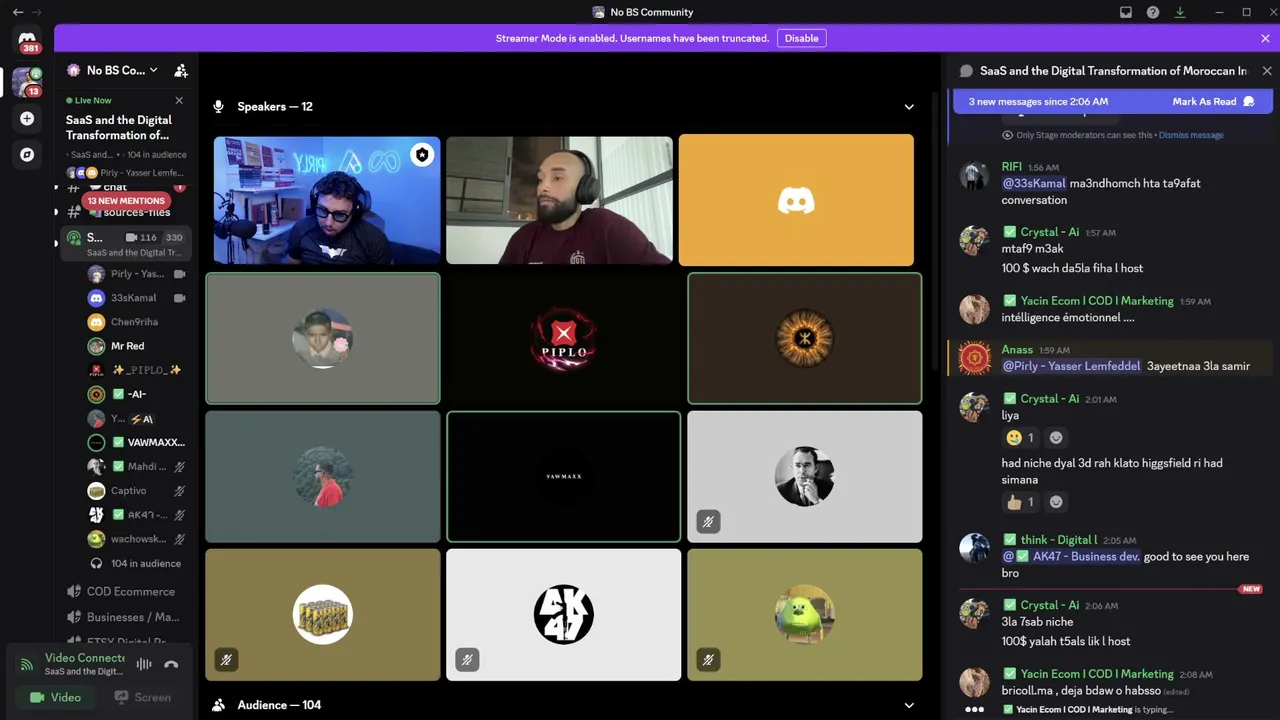Toggle the thumbs-up reaction with count 1
The width and height of the screenshot is (1280, 720).
[x=1021, y=501]
